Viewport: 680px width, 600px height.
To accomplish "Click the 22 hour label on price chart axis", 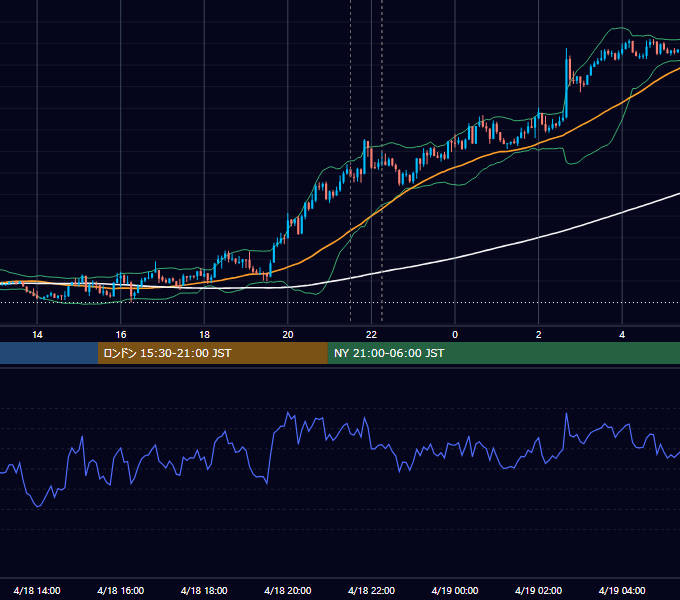I will [371, 335].
